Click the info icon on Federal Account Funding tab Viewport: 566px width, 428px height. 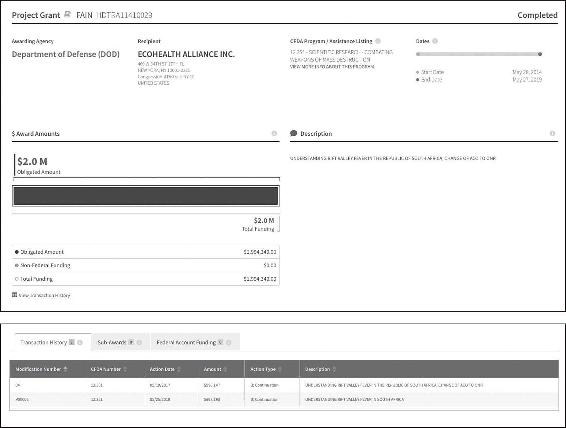click(228, 342)
